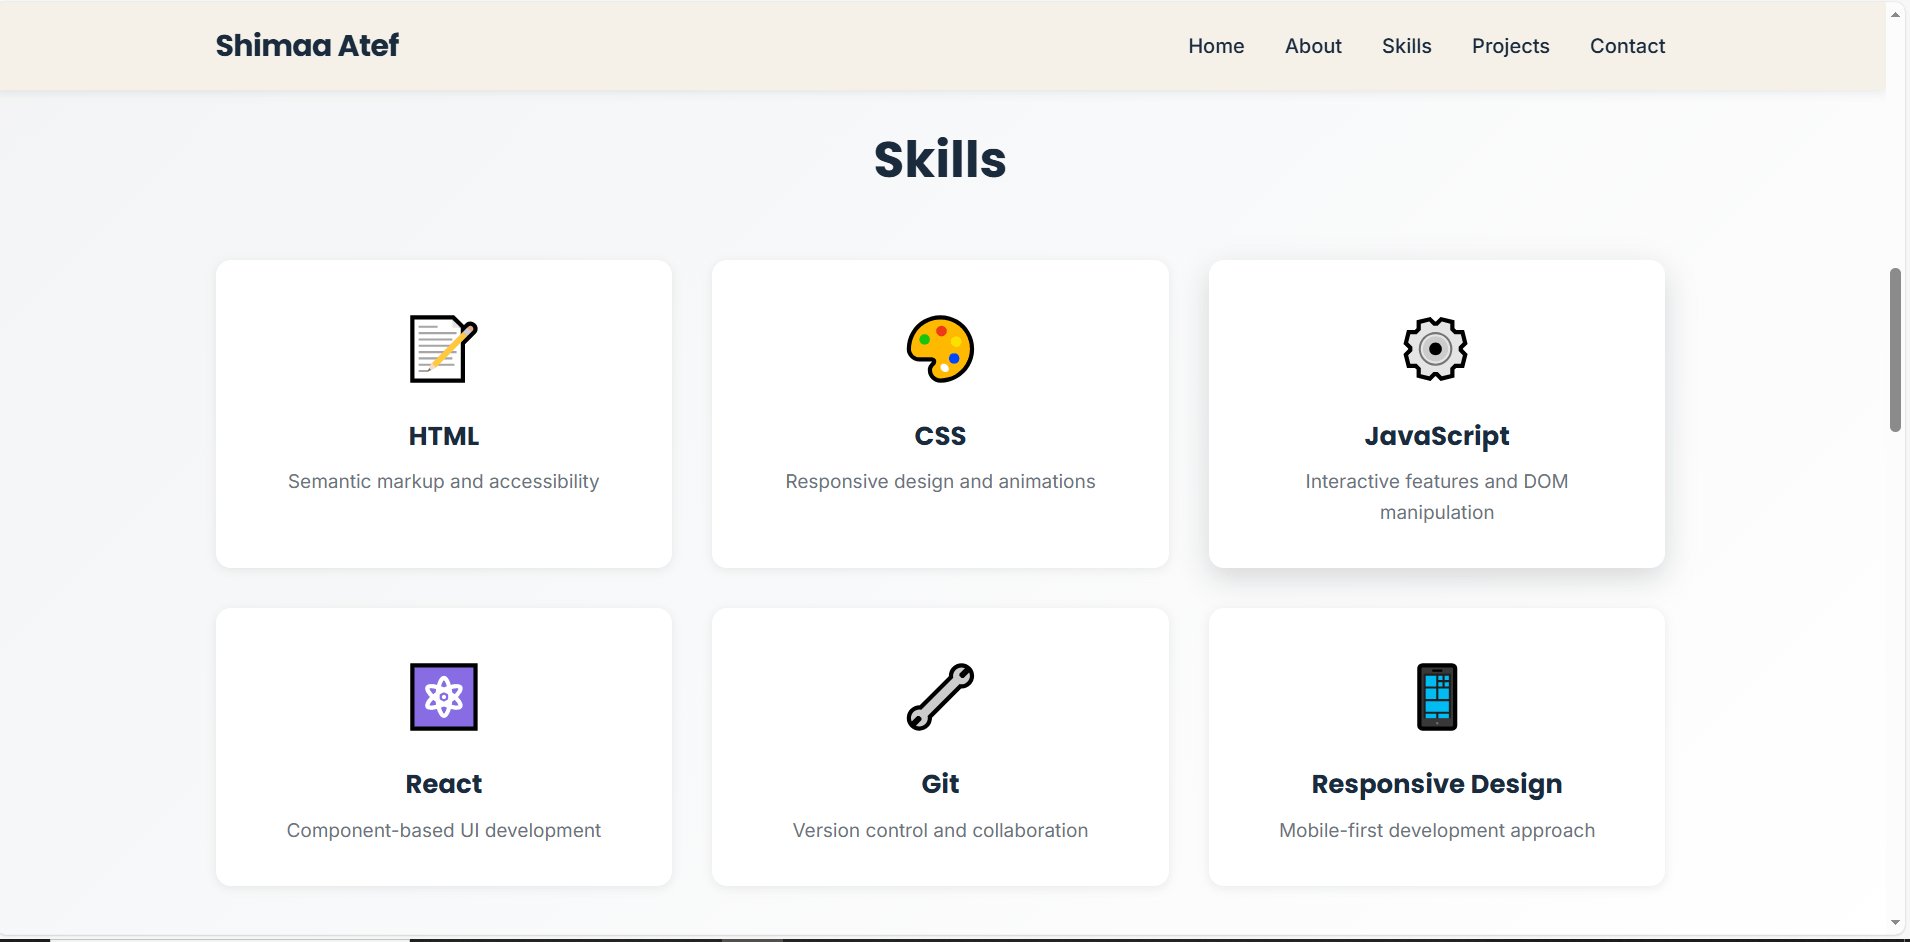Viewport: 1910px width, 942px height.
Task: Navigate to the Projects page link
Action: click(x=1510, y=46)
